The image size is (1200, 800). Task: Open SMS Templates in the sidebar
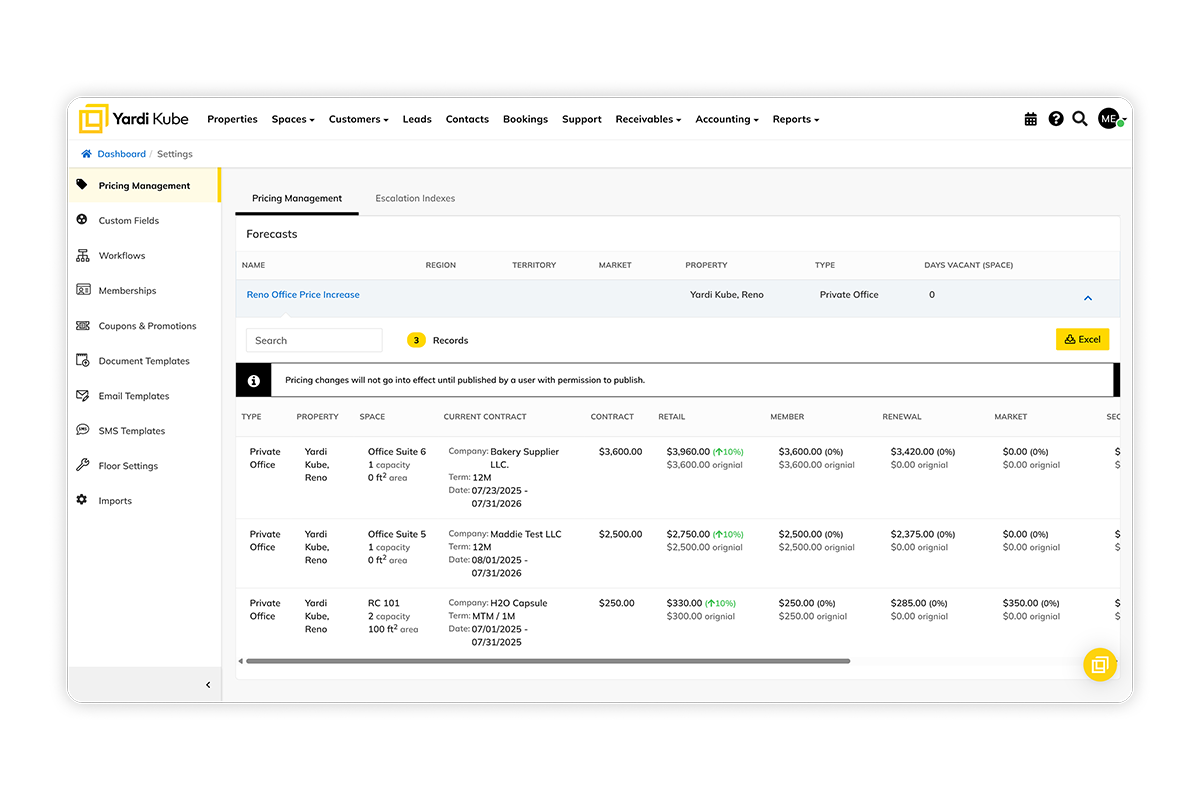point(131,431)
